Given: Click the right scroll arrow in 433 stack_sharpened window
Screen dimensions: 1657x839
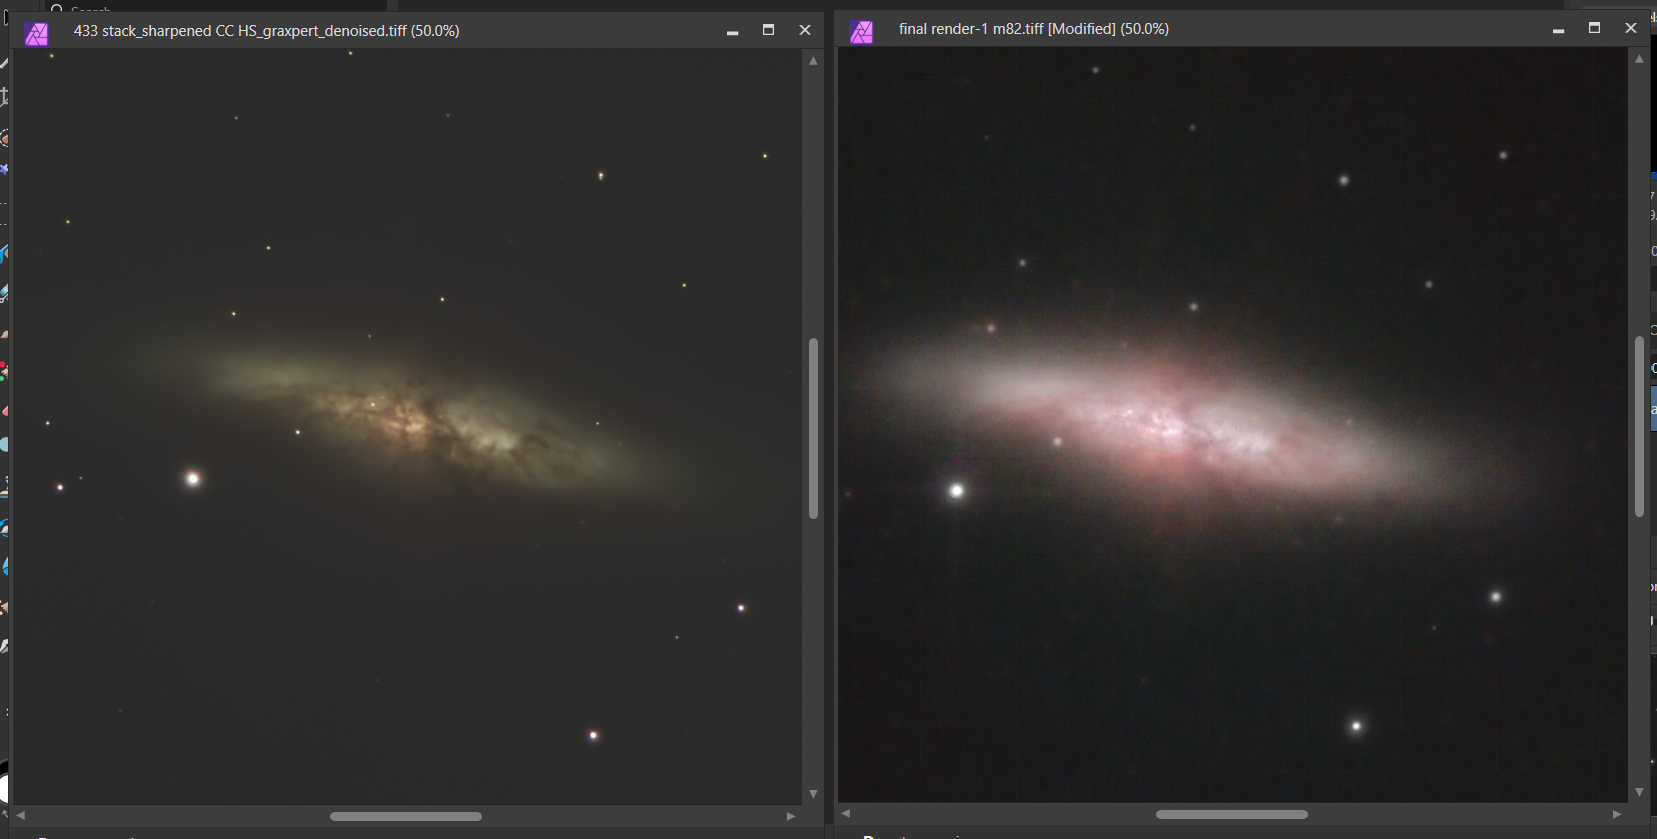Looking at the screenshot, I should tap(791, 816).
